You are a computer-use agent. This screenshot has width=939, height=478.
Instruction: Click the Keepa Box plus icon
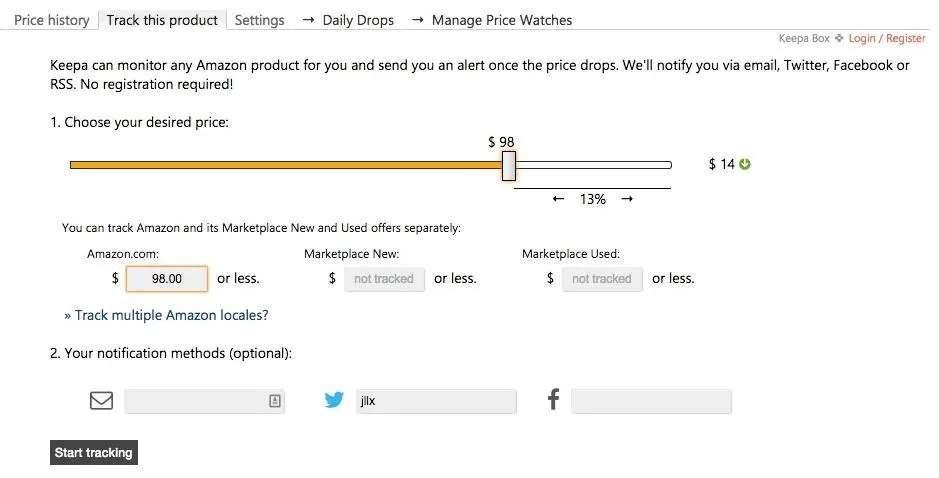coord(839,38)
